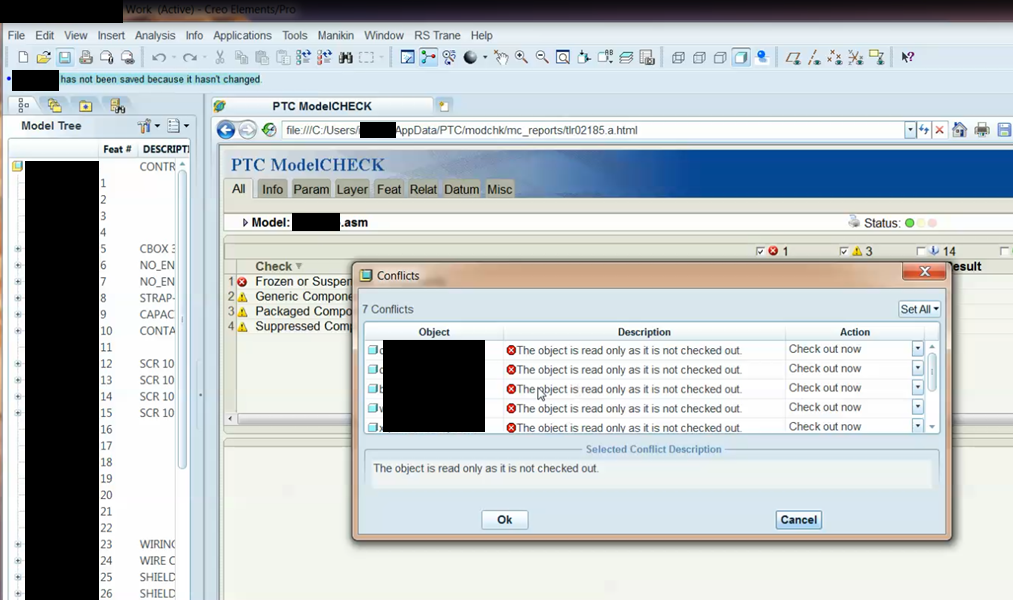Toggle datum planes display icon
This screenshot has height=600, width=1013.
(x=793, y=57)
